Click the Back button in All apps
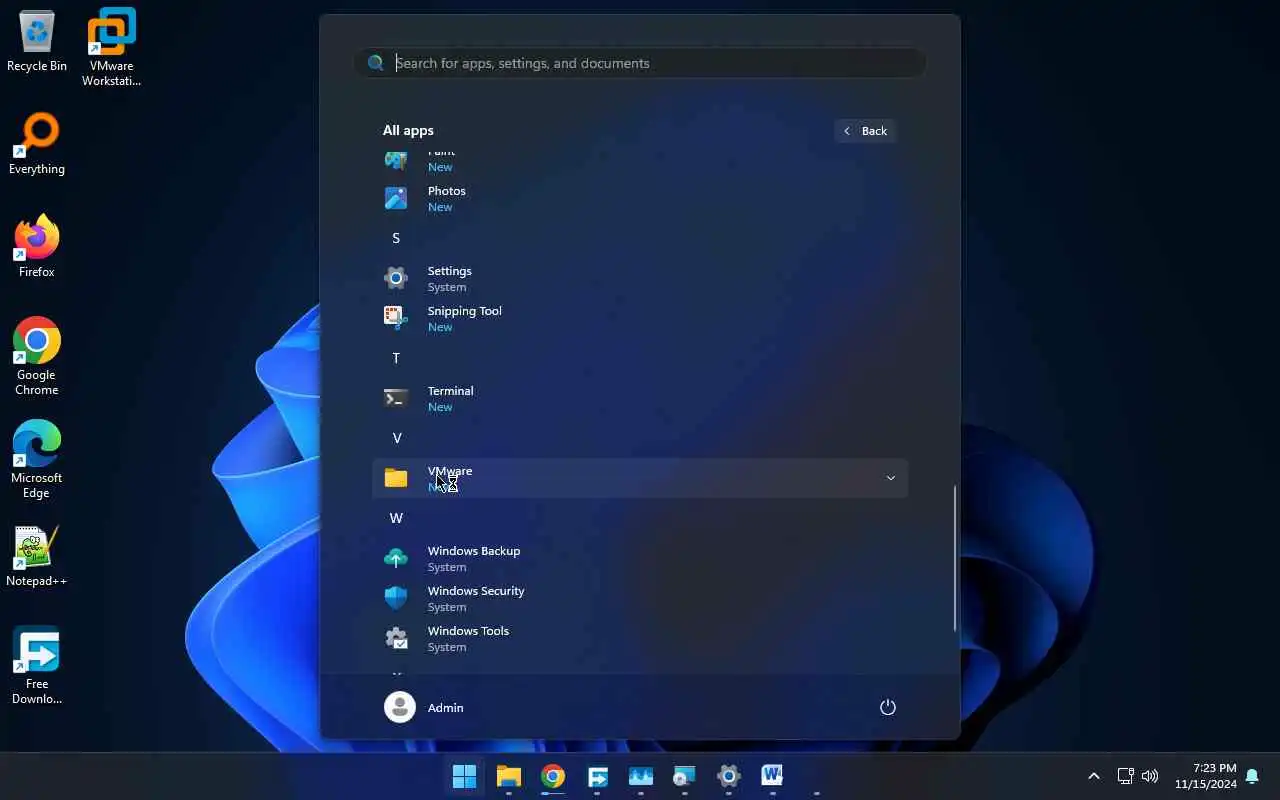 tap(866, 131)
